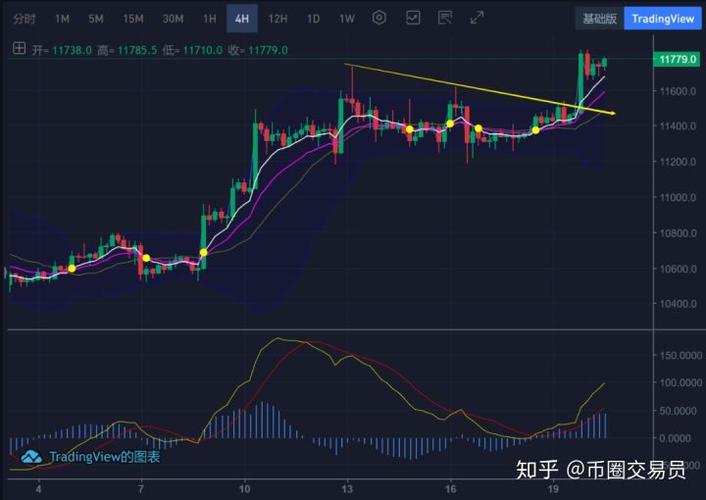Open the indicators chart icon
The width and height of the screenshot is (706, 500).
coord(413,18)
